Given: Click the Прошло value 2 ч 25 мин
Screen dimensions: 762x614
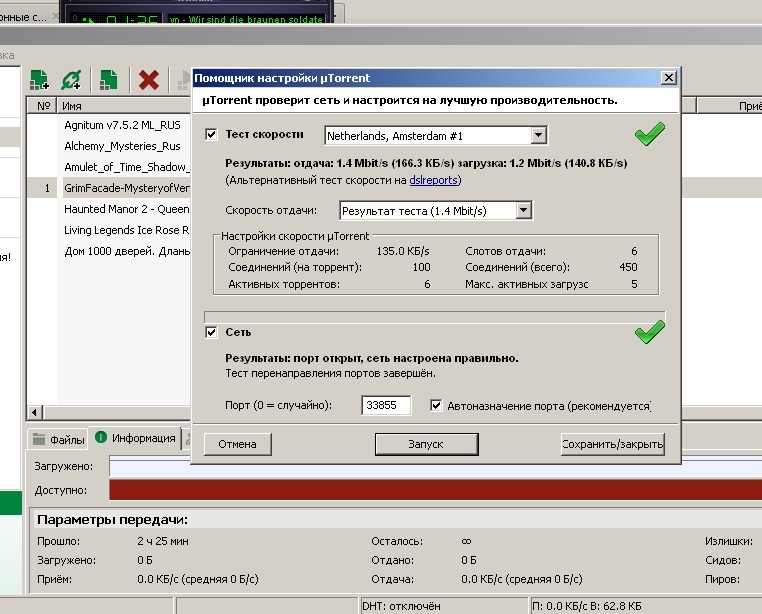Looking at the screenshot, I should click(163, 541).
